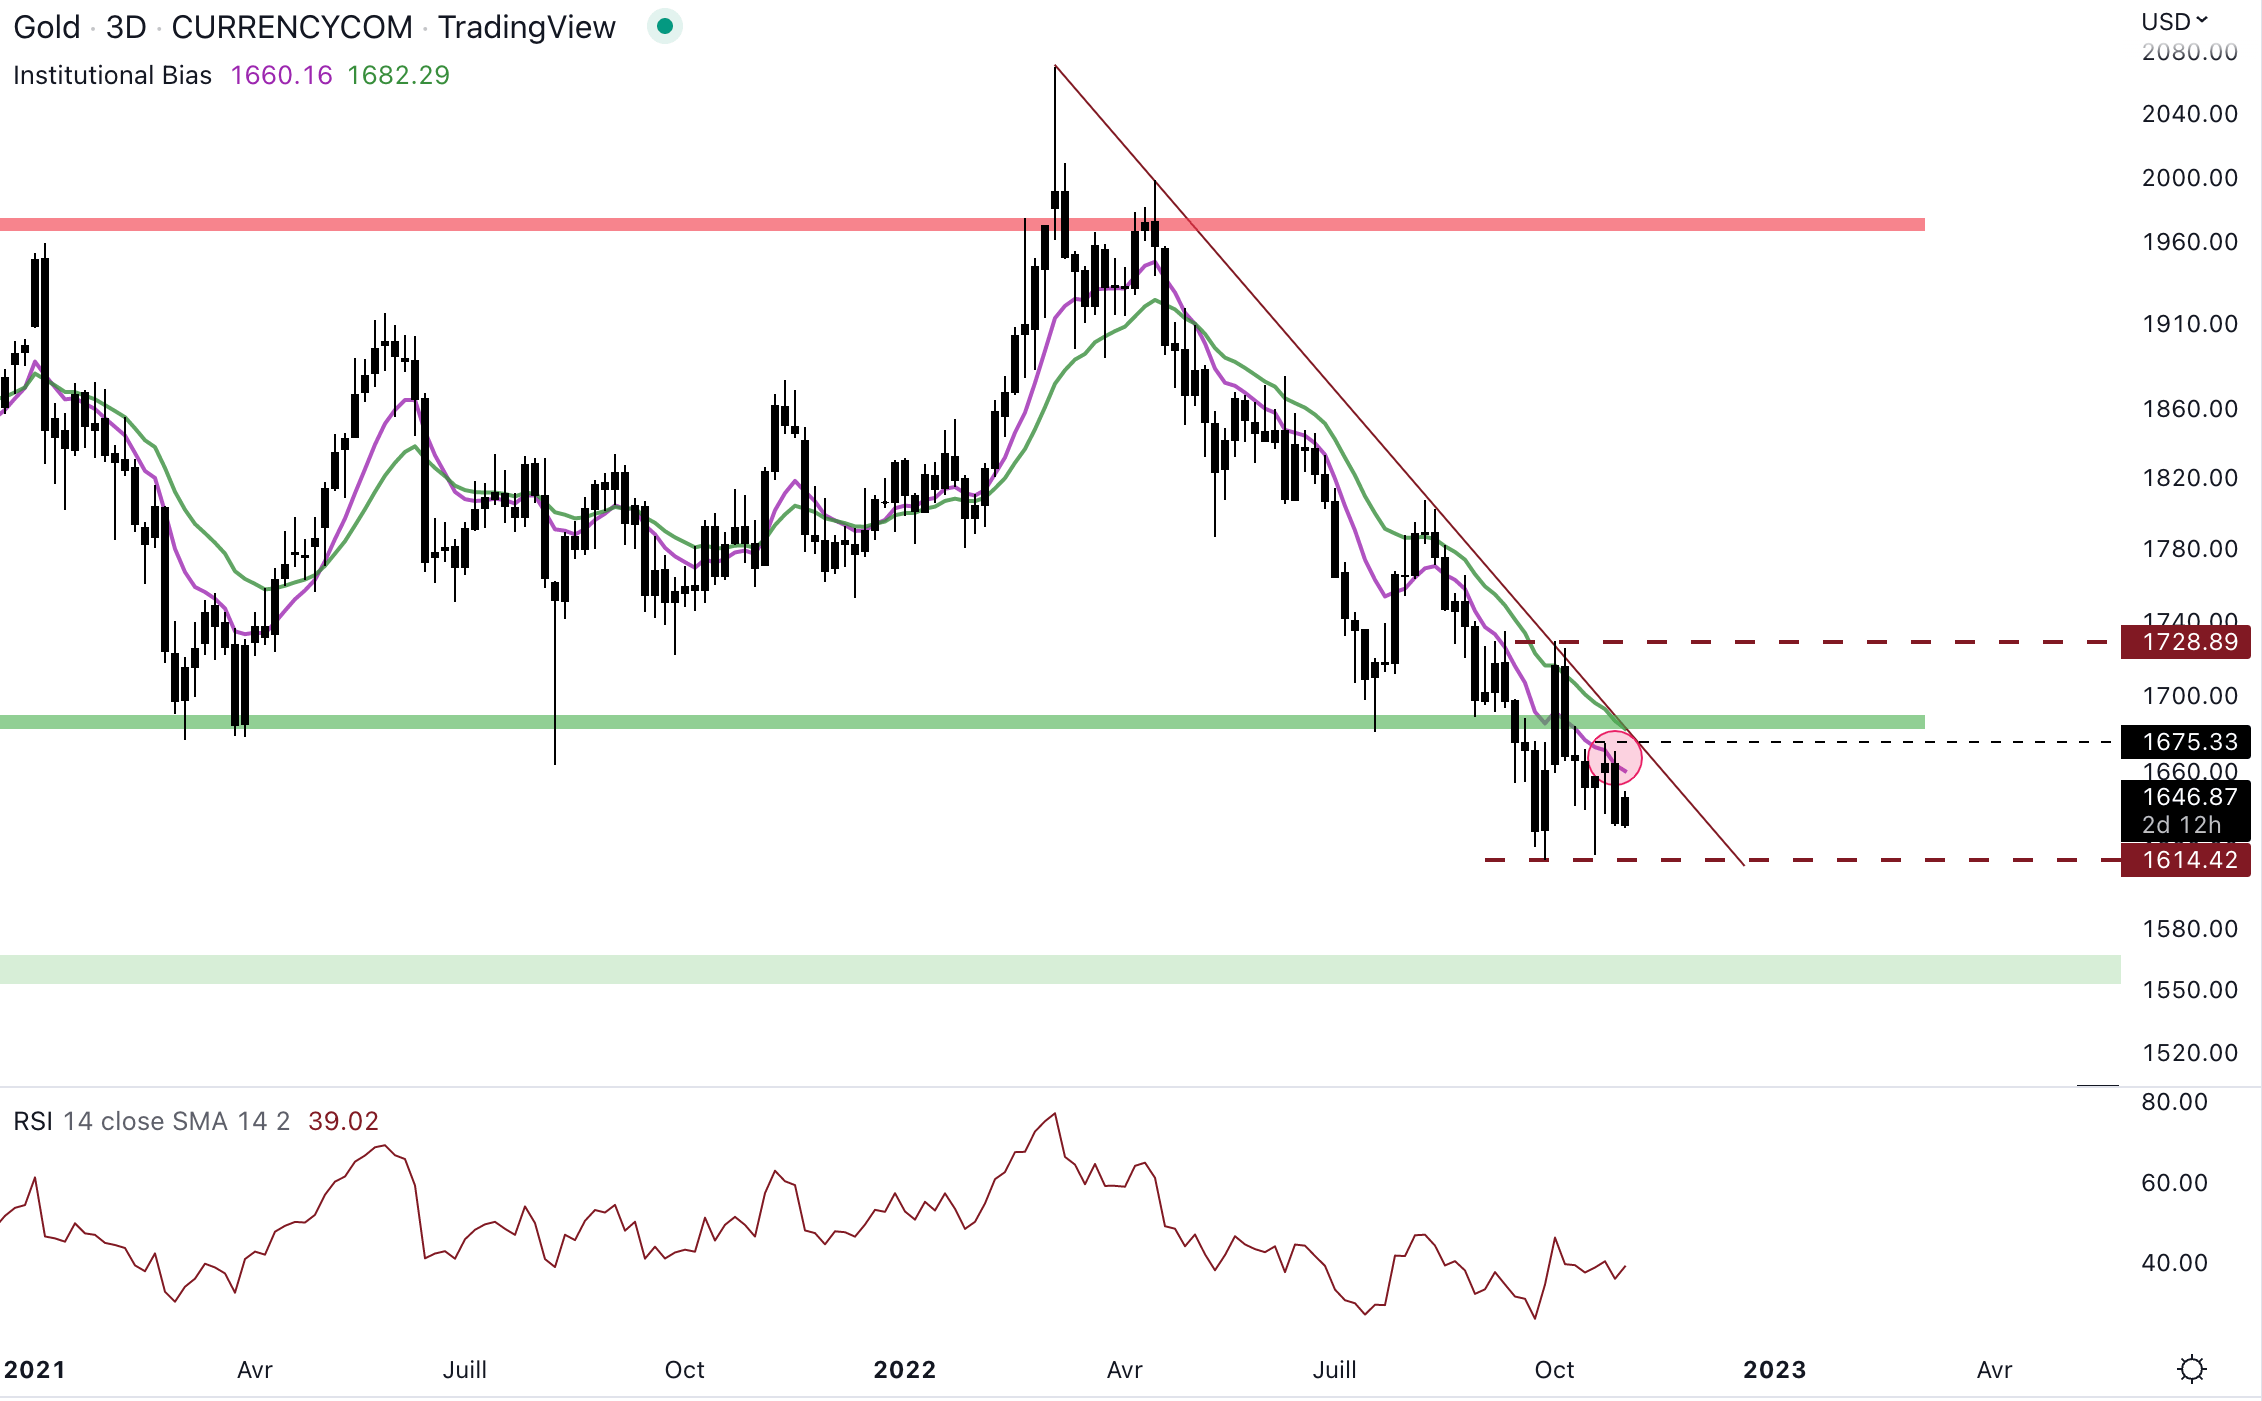
Task: Click the current price 1646.87 label
Action: pyautogui.click(x=2185, y=797)
